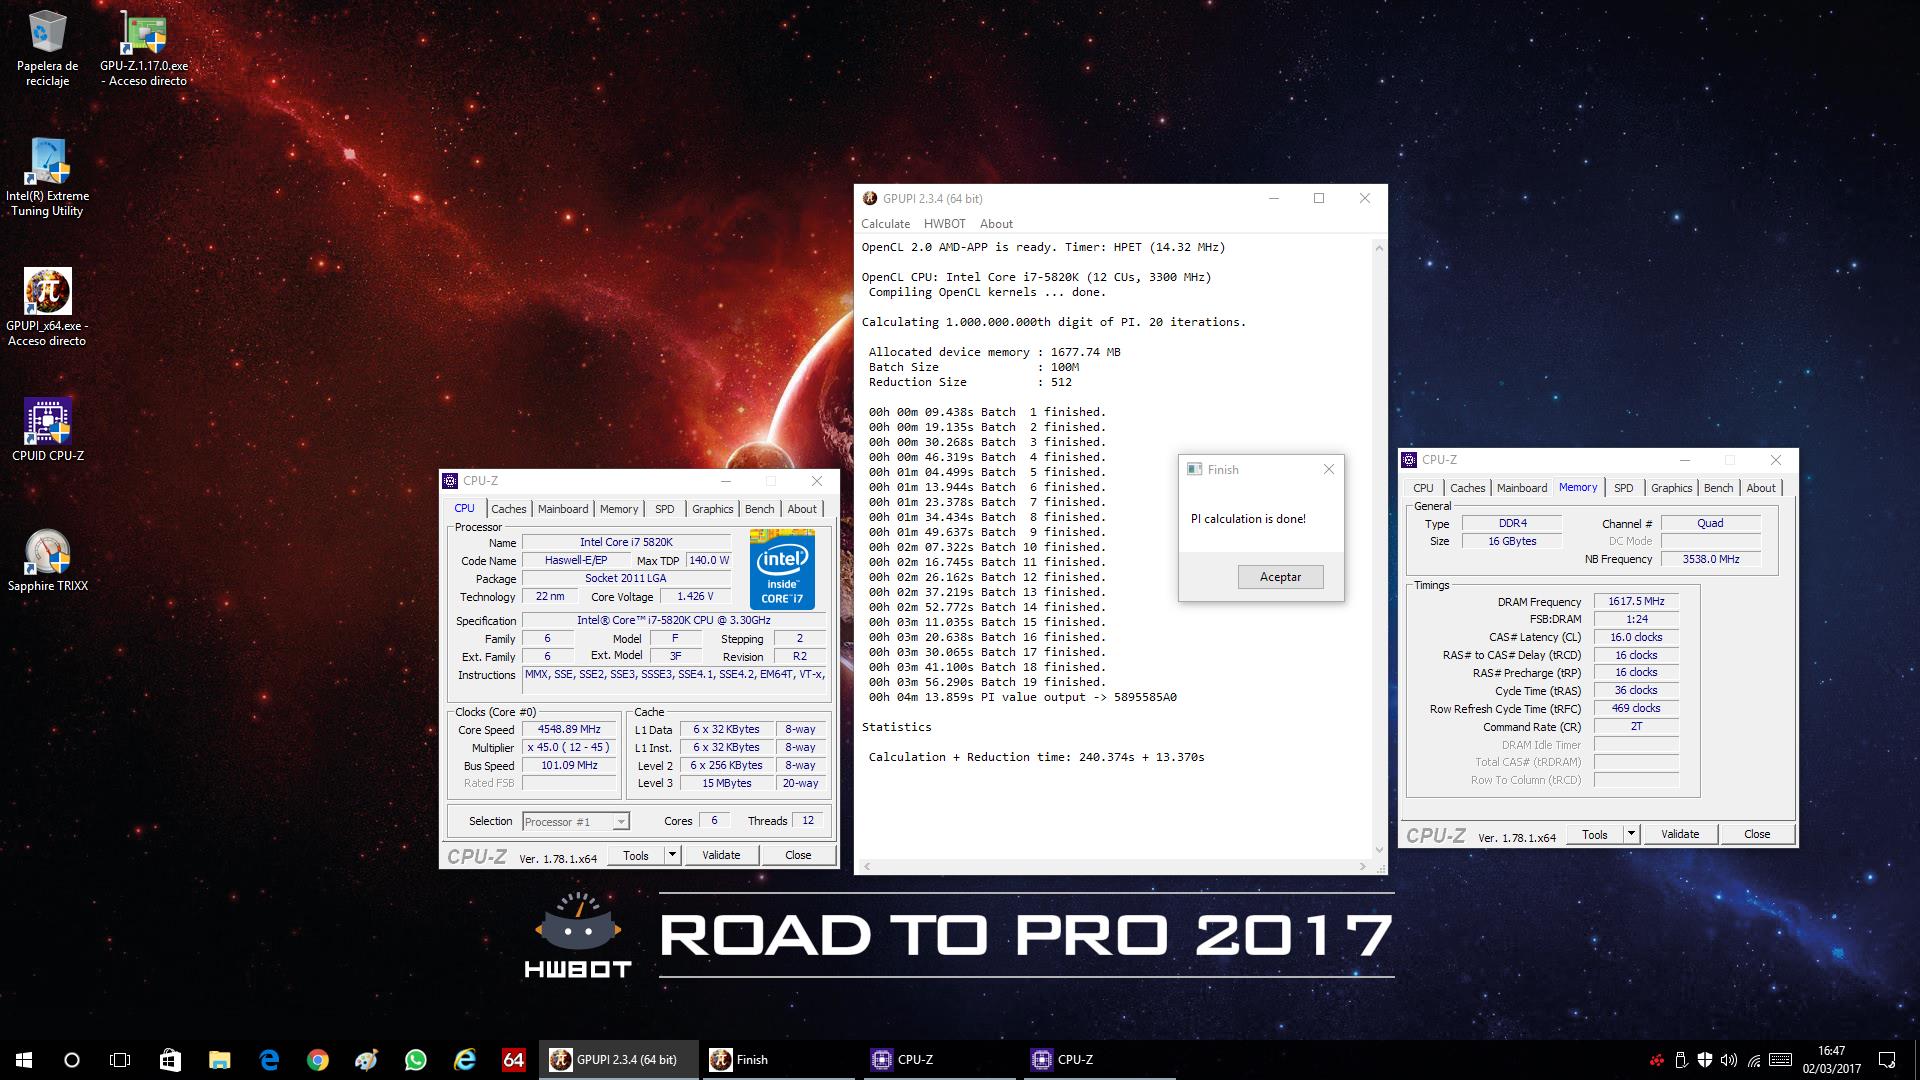Image resolution: width=1920 pixels, height=1080 pixels.
Task: Open Cortana search circle in taskbar
Action: click(72, 1060)
